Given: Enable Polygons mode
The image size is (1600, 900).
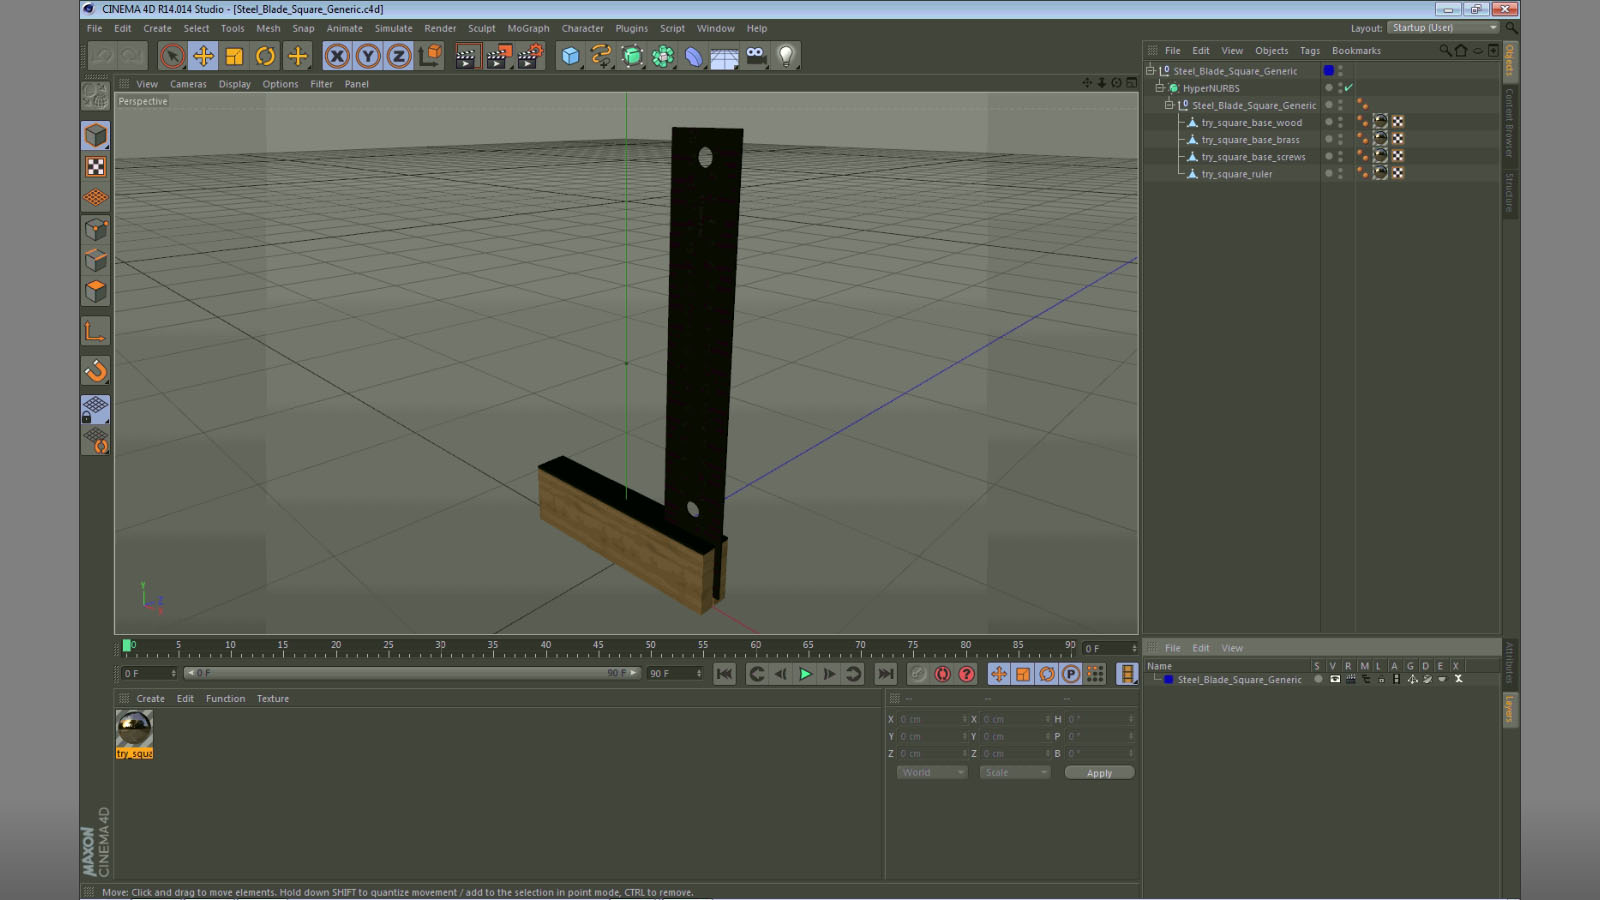Looking at the screenshot, I should [x=96, y=291].
